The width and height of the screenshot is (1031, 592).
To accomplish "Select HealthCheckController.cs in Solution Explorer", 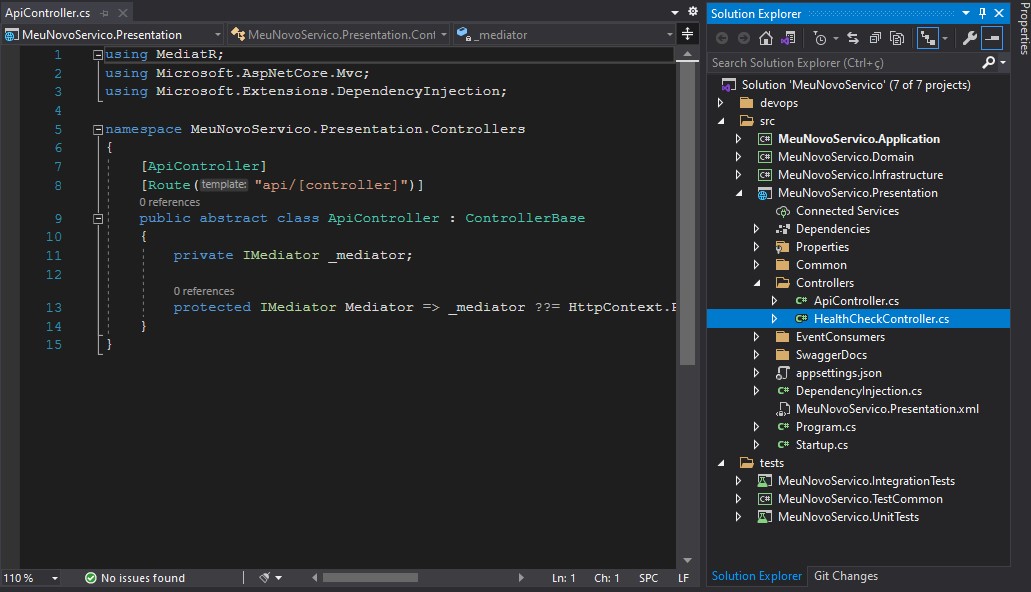I will pyautogui.click(x=859, y=318).
